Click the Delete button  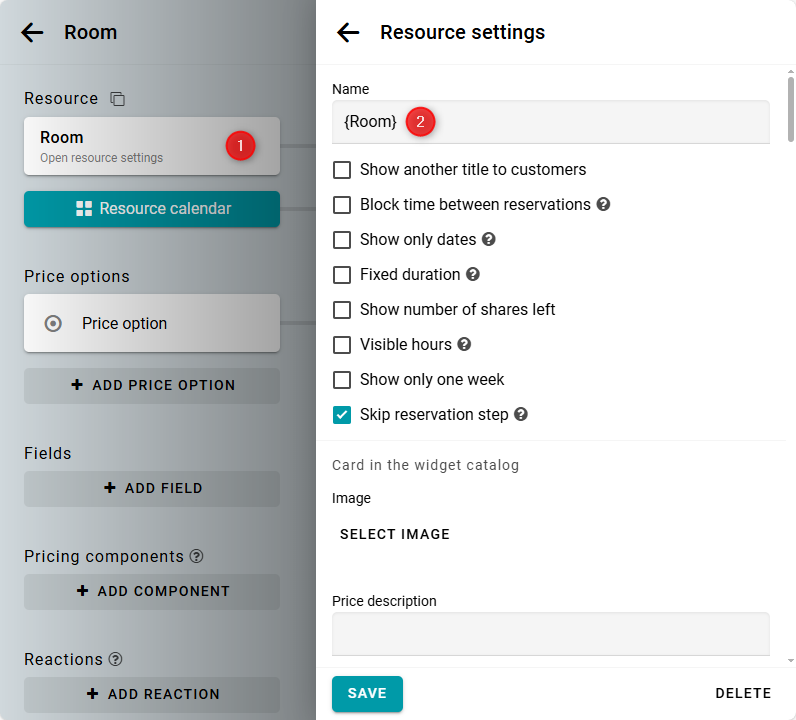tap(743, 693)
